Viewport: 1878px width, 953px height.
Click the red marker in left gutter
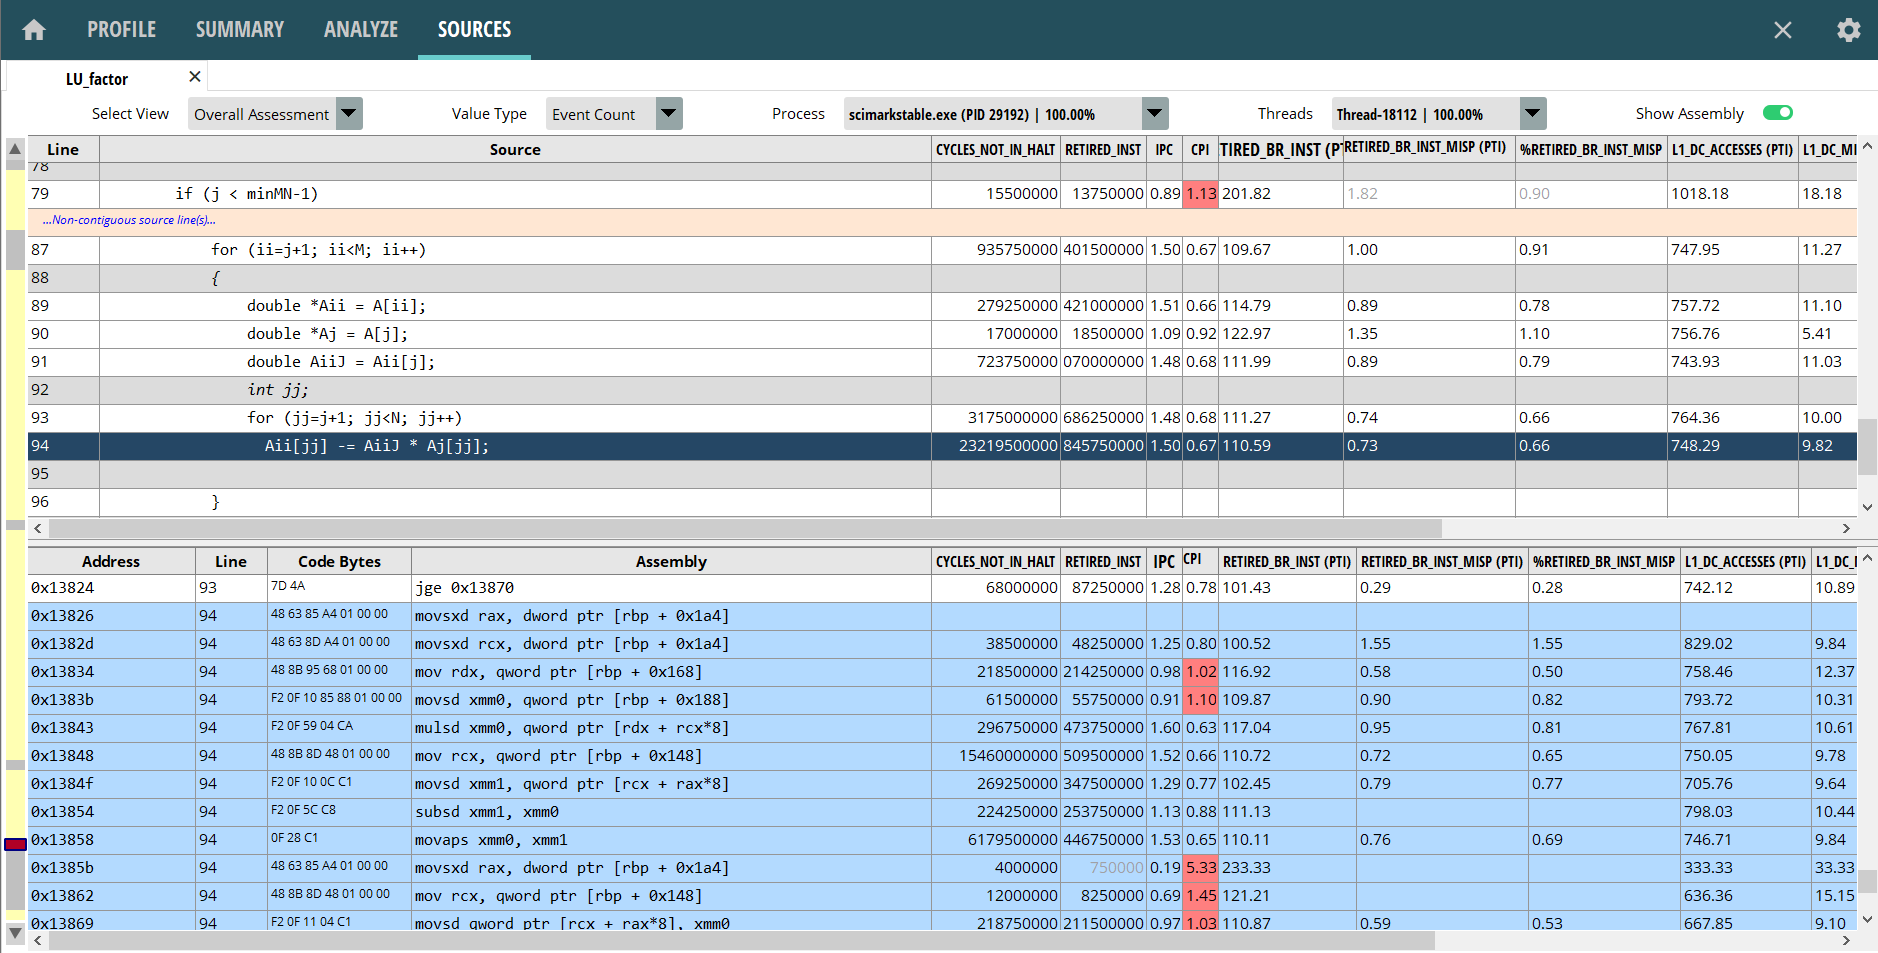pos(15,844)
